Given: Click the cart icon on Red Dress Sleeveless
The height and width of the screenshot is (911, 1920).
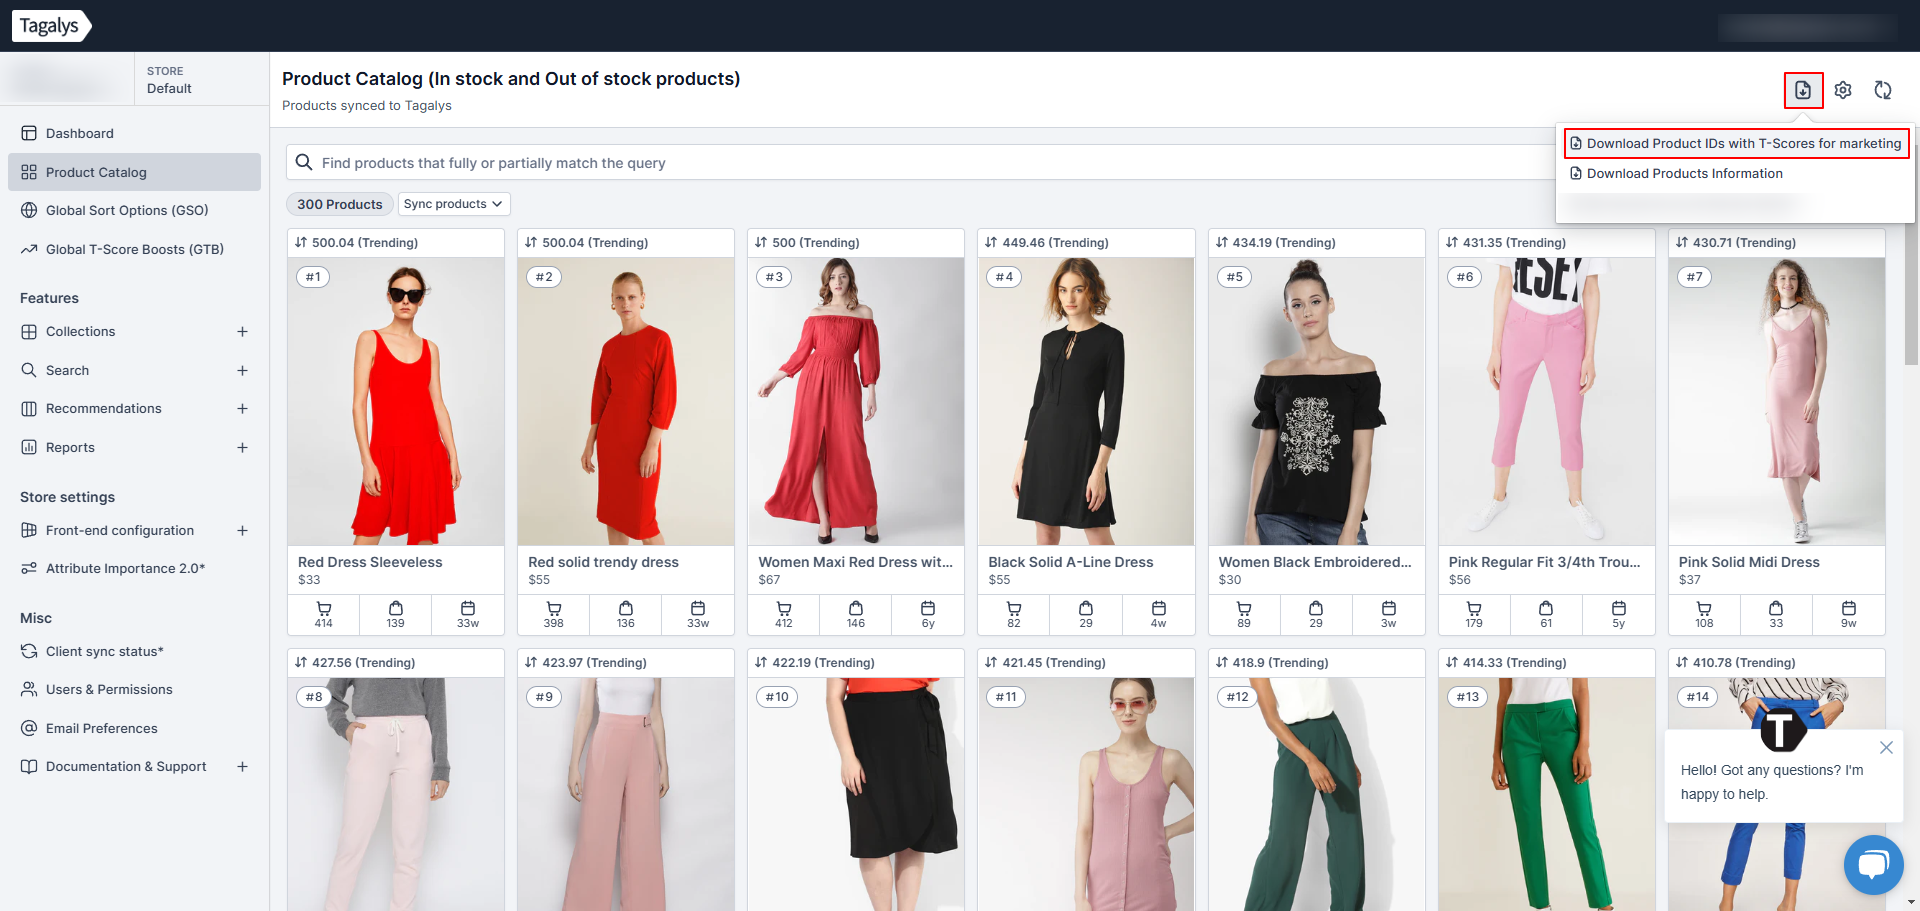Looking at the screenshot, I should pyautogui.click(x=324, y=608).
